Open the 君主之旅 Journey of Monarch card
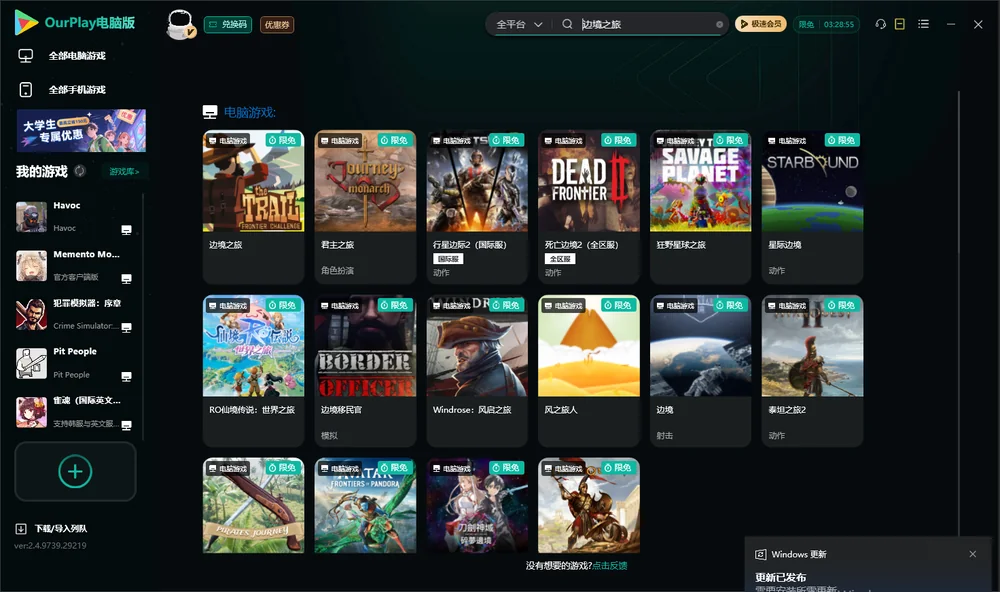Image resolution: width=1000 pixels, height=592 pixels. click(365, 206)
